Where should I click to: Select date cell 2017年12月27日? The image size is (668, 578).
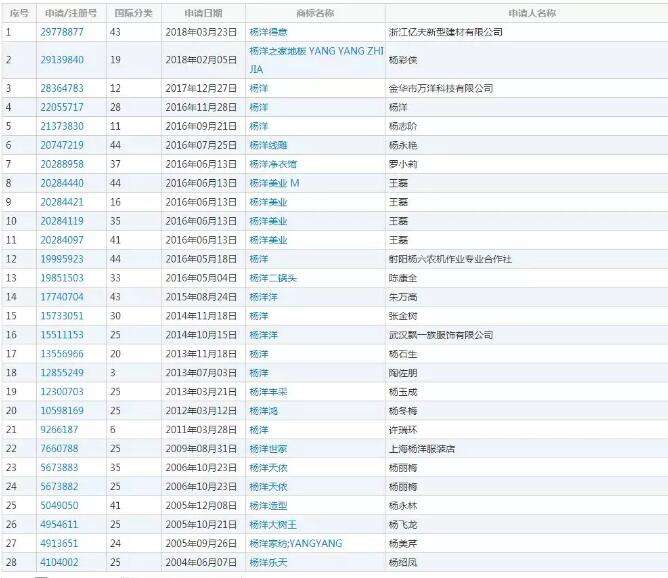click(x=201, y=88)
